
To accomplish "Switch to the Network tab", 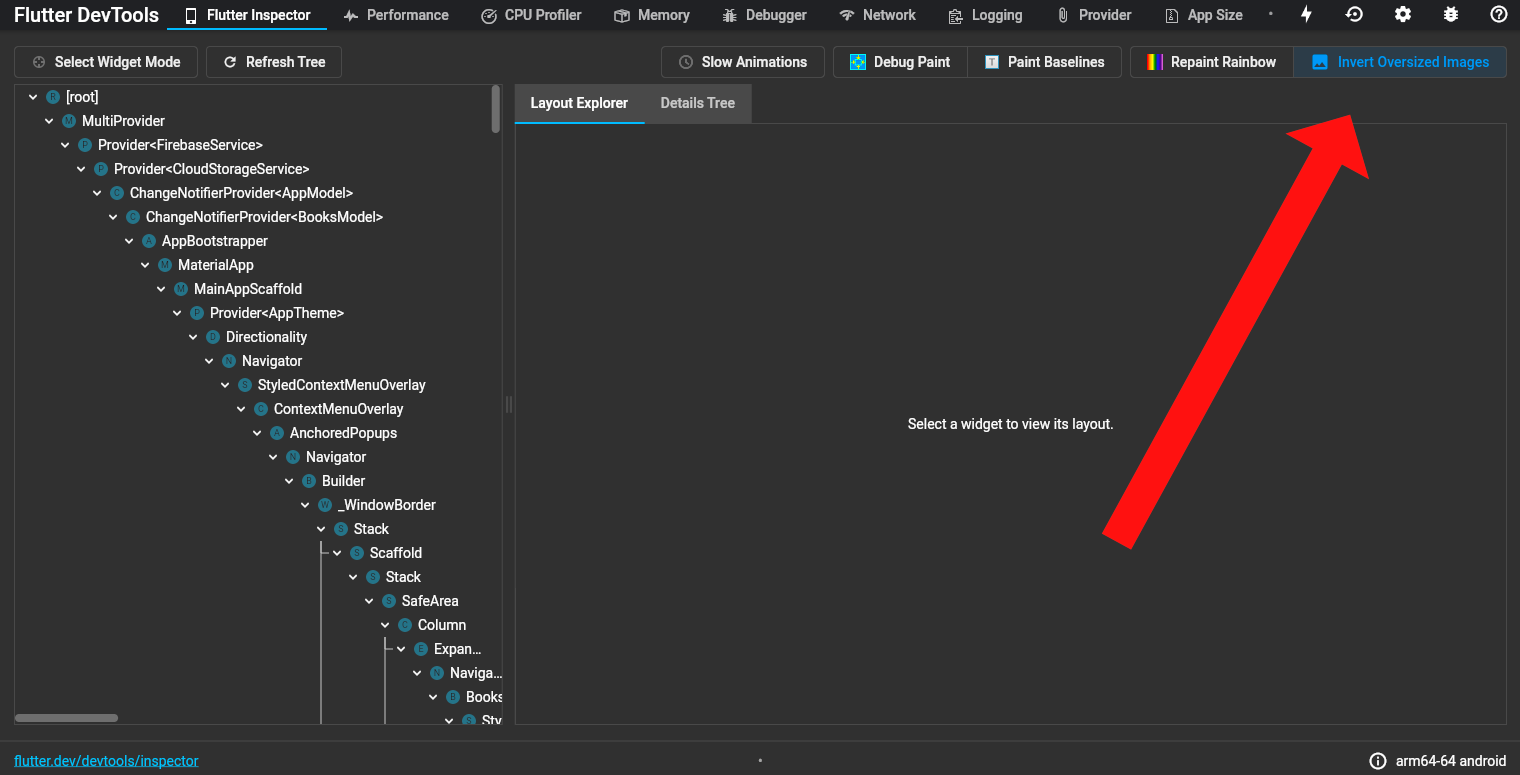I will pyautogui.click(x=877, y=15).
